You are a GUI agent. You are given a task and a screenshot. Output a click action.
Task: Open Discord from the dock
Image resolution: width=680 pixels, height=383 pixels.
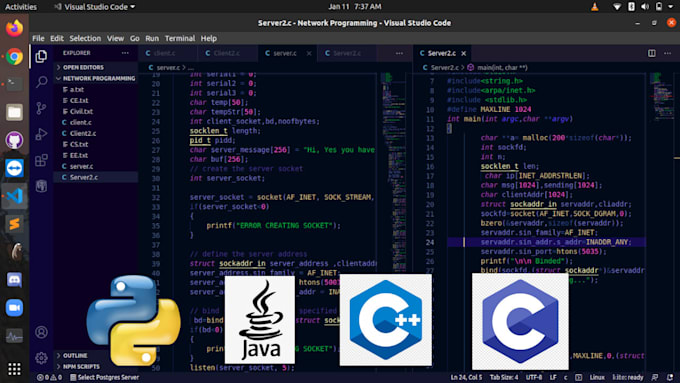click(14, 280)
